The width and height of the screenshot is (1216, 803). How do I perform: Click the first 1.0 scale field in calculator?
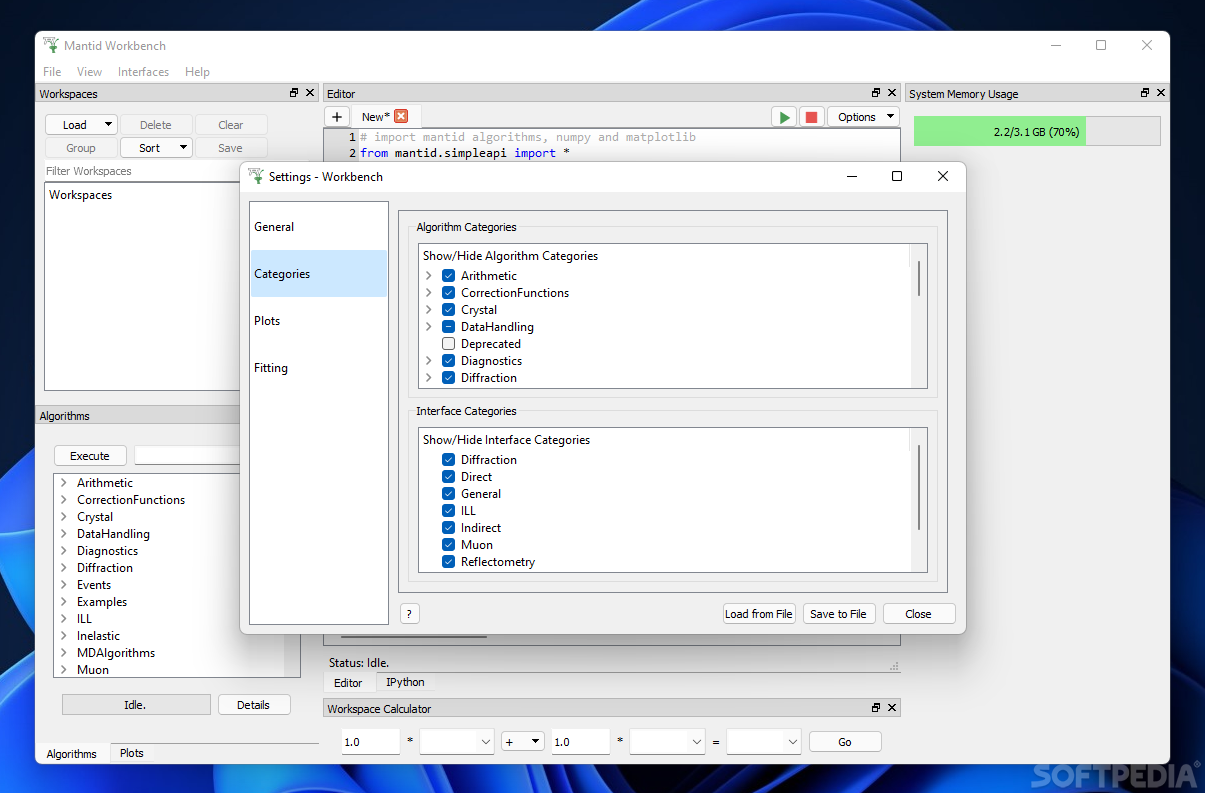click(370, 742)
